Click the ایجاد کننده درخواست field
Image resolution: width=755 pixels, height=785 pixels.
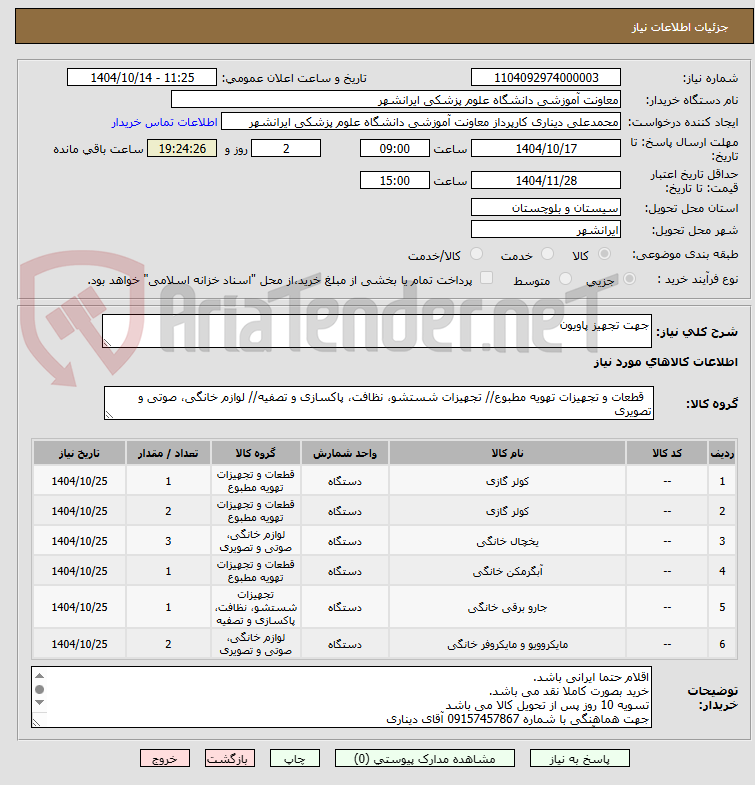421,122
